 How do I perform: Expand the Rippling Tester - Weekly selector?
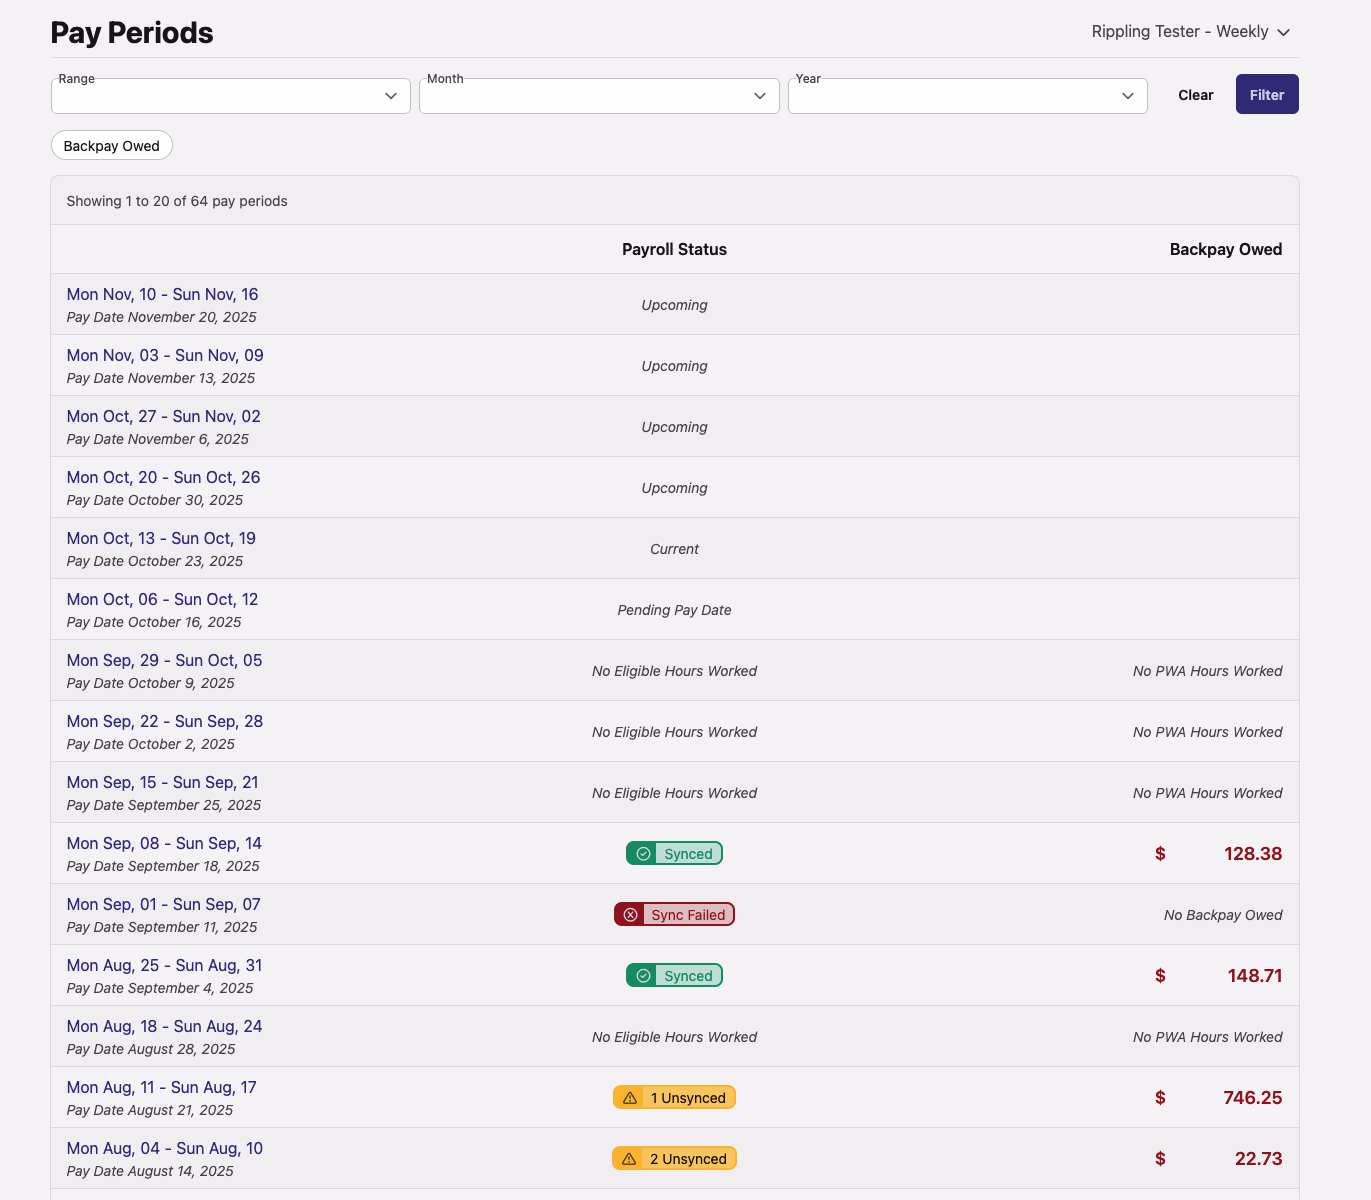[1191, 32]
